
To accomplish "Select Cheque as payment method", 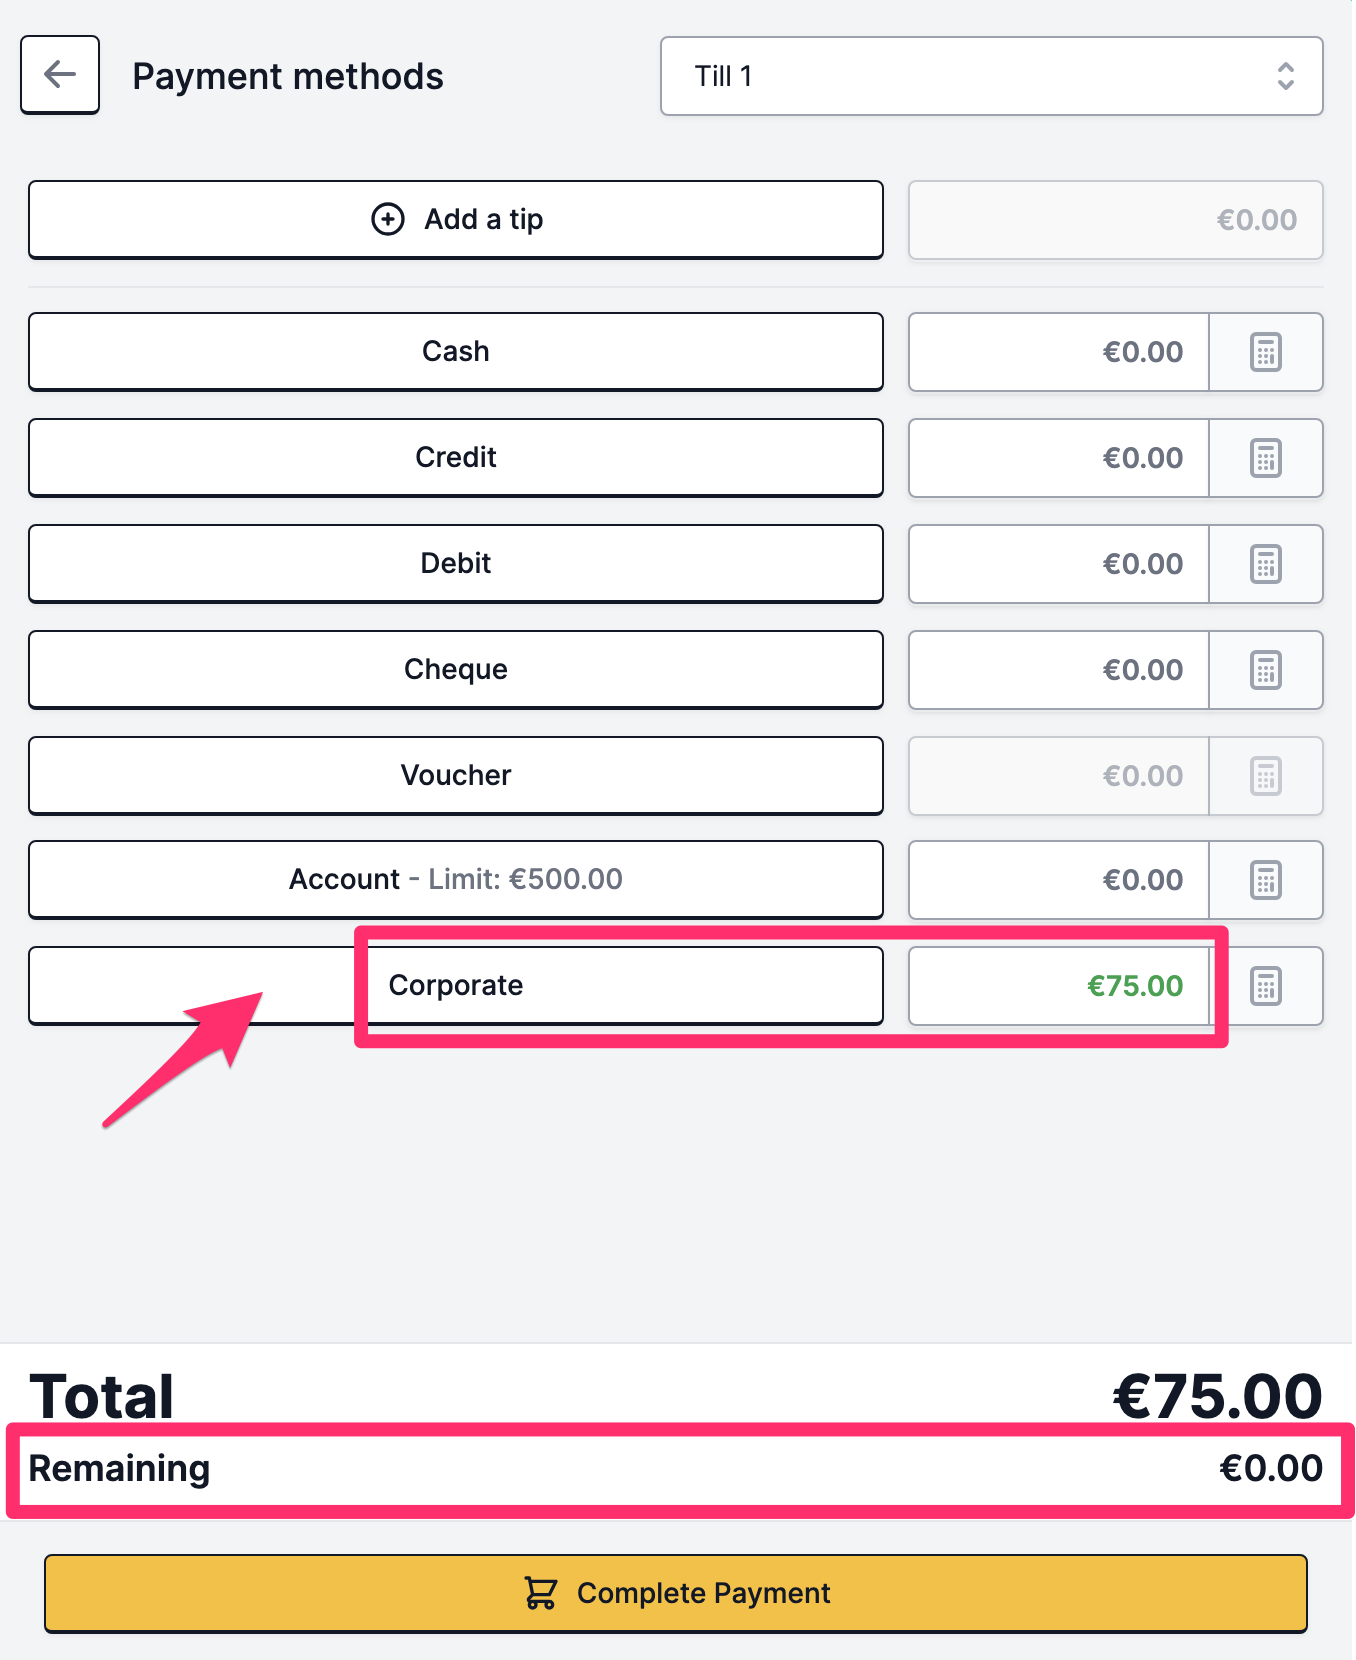I will [456, 670].
